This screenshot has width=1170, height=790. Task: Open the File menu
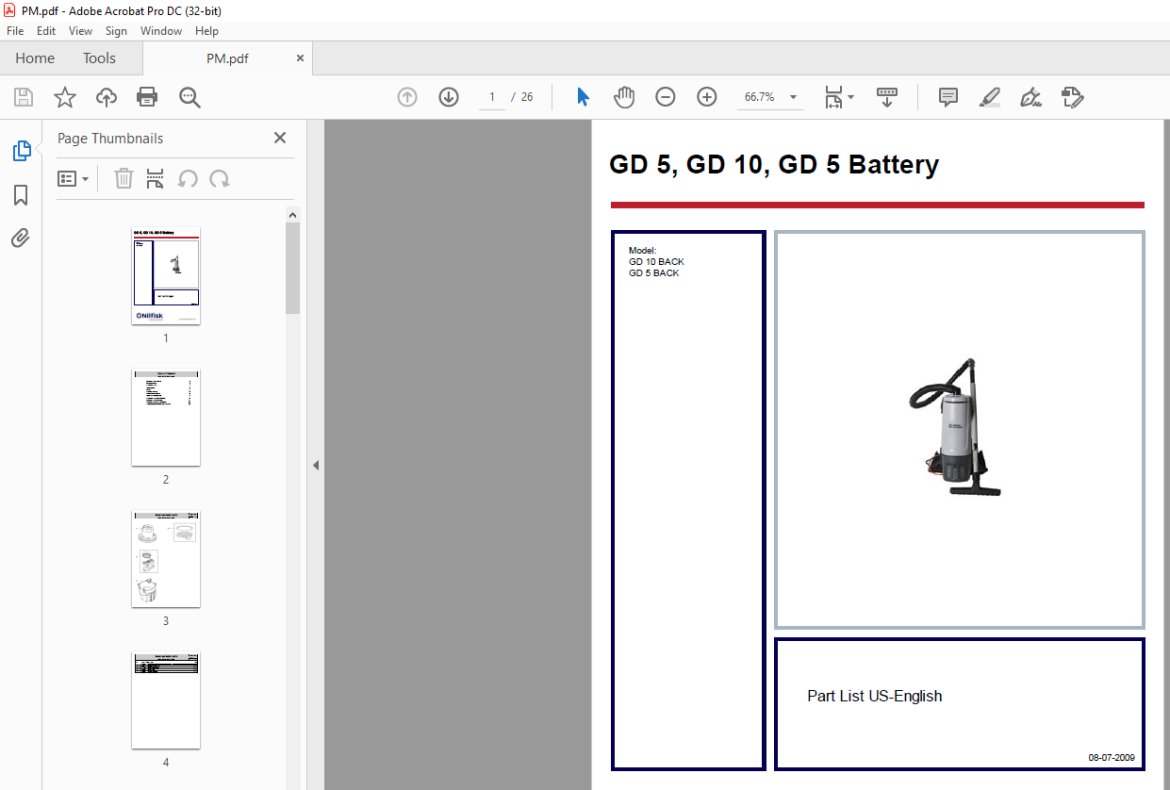(x=15, y=31)
